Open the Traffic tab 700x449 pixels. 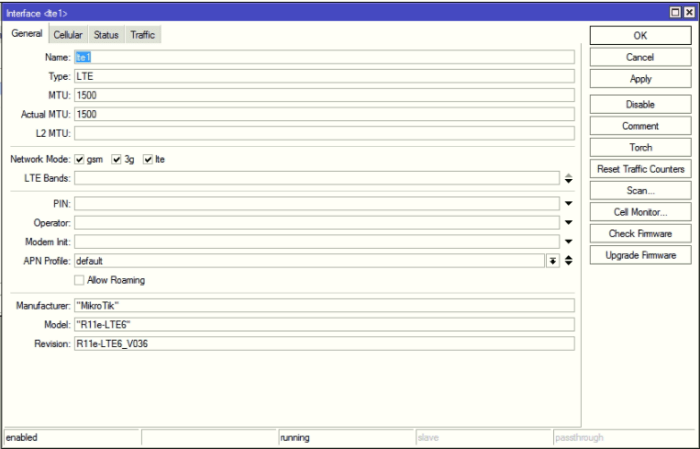tap(143, 35)
